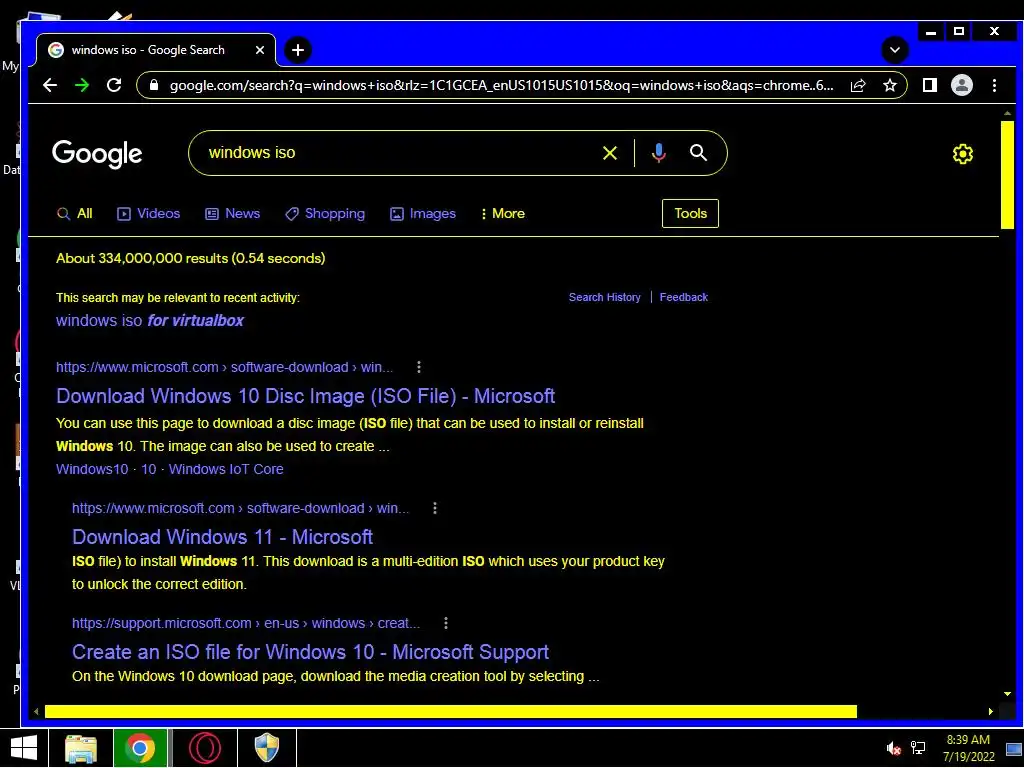This screenshot has height=768, width=1024.
Task: Click the scroll right arrow
Action: tap(990, 711)
